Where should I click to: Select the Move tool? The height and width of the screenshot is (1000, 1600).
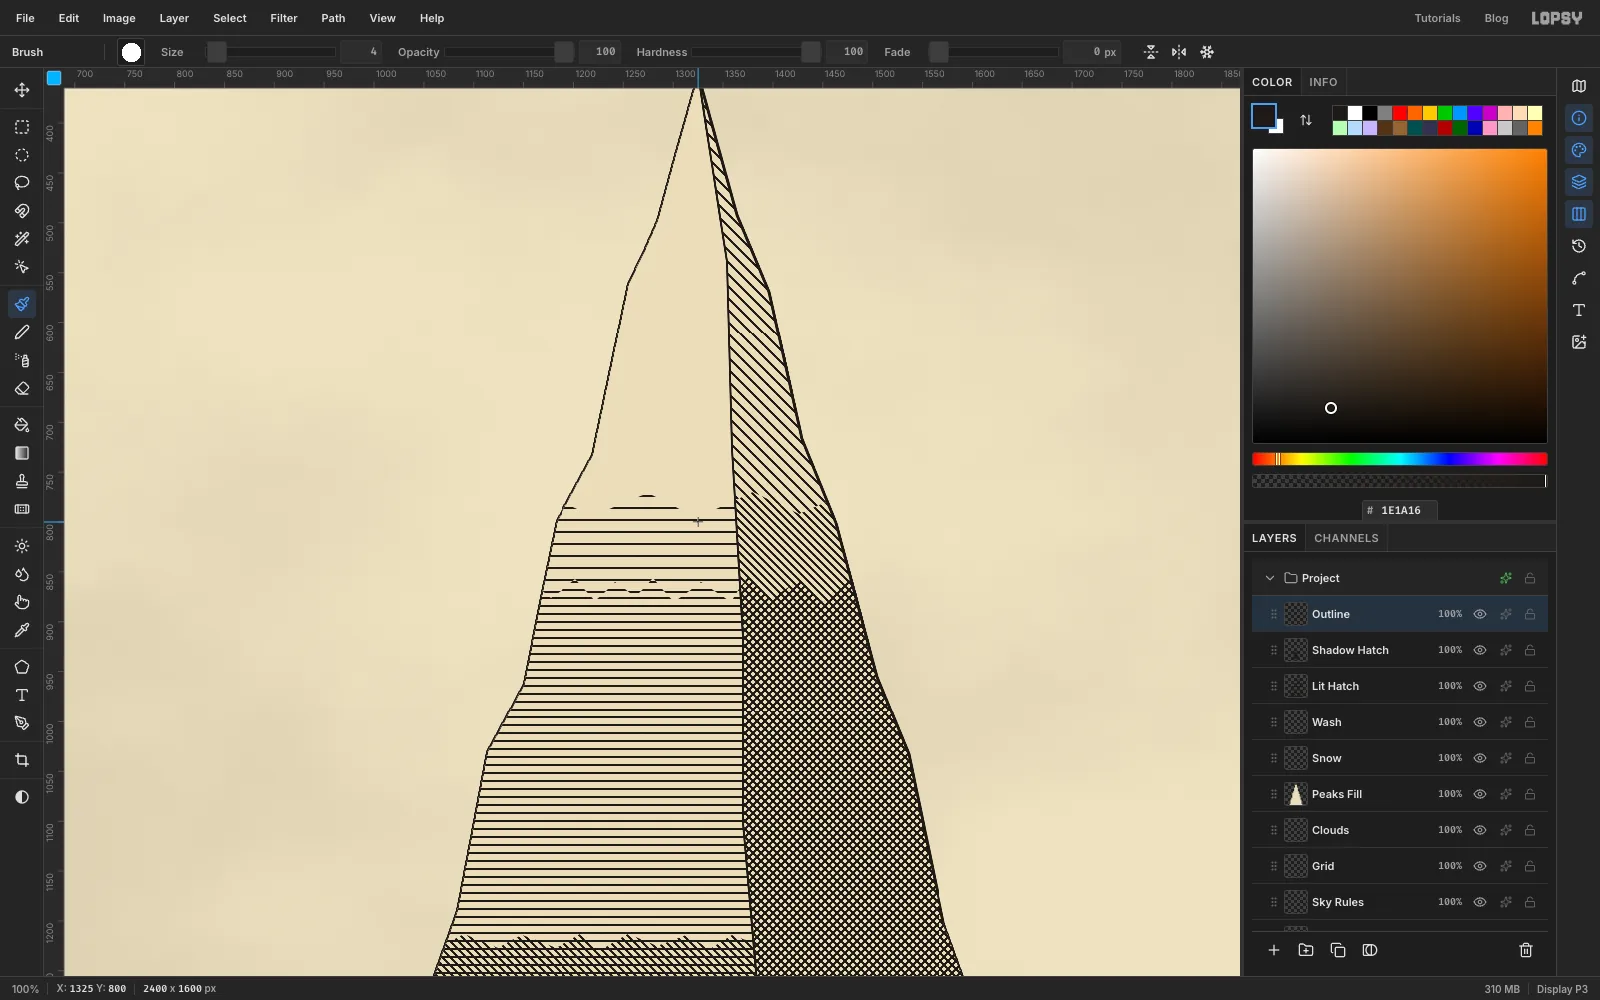pyautogui.click(x=22, y=90)
